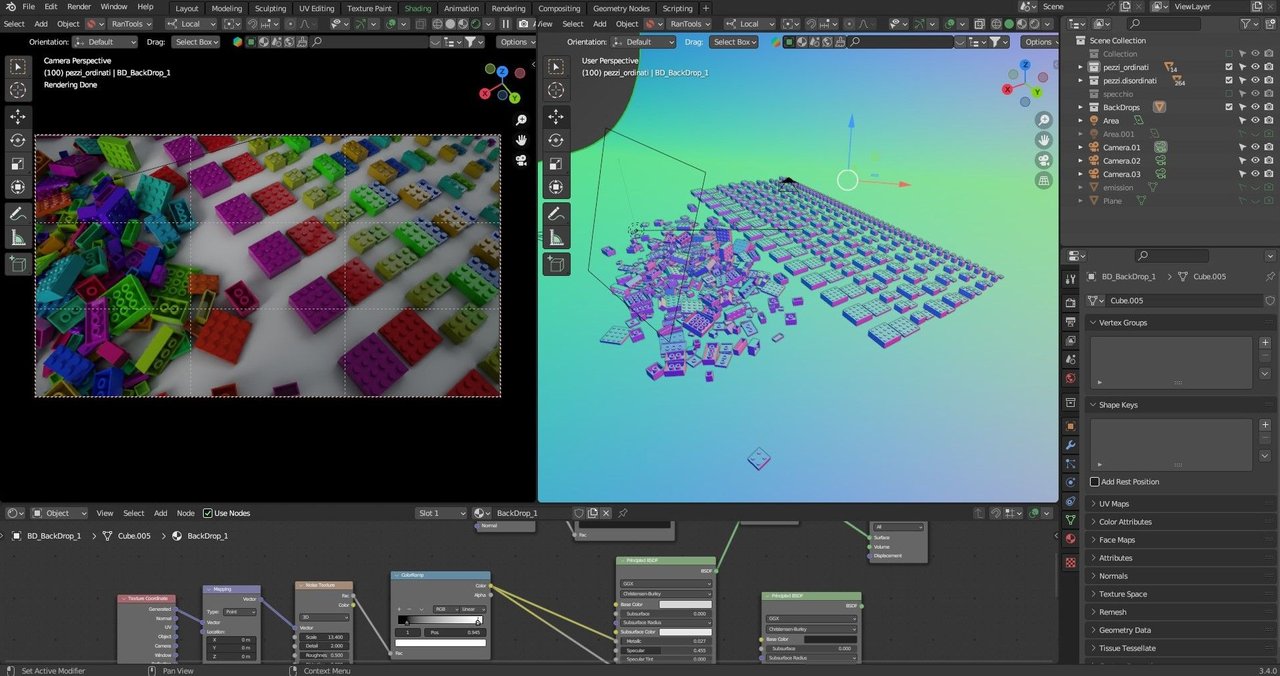This screenshot has height=676, width=1280.
Task: Open the Output properties tab icon
Action: coord(1071,321)
